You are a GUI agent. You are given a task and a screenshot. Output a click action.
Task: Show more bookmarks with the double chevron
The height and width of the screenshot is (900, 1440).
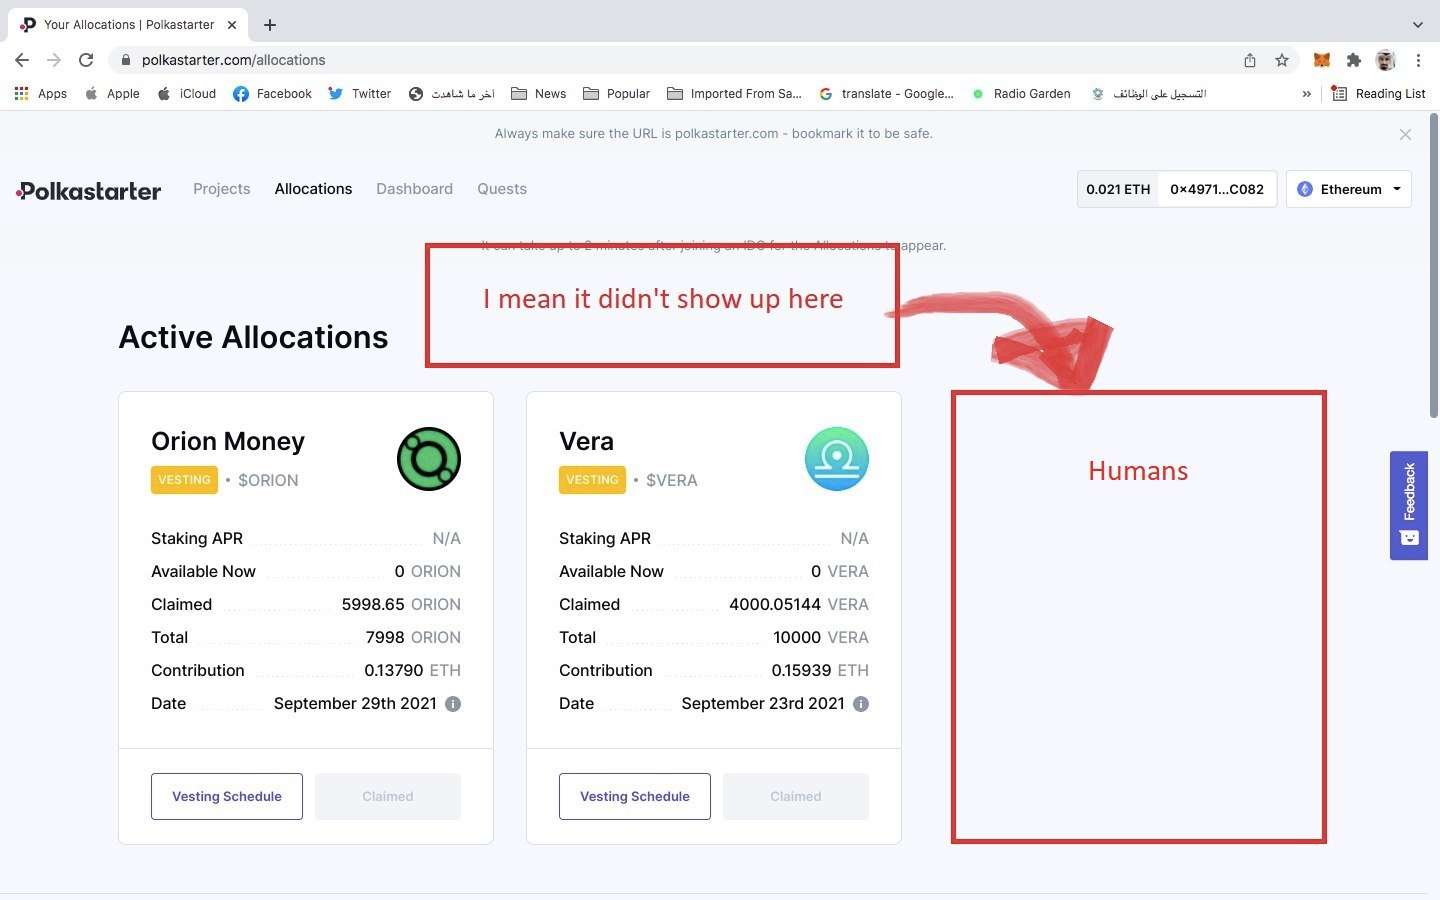pos(1306,93)
